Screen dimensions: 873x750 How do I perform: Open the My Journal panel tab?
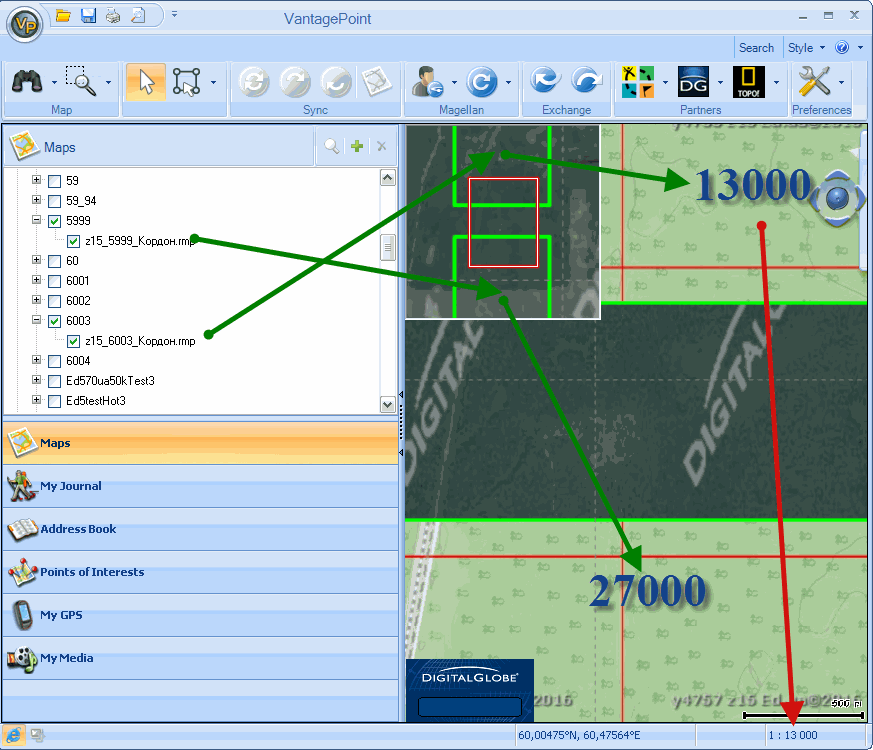coord(70,487)
